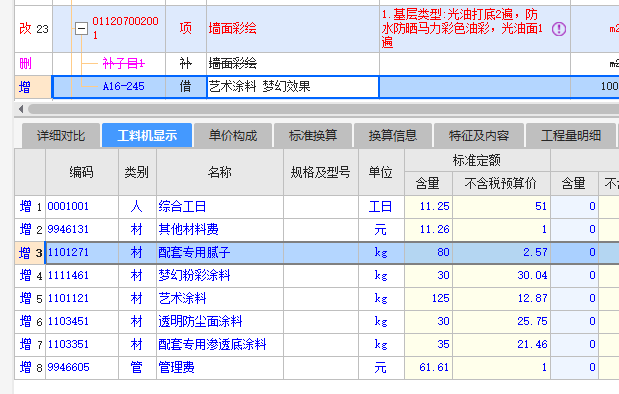
Task: Click the 名称 column header
Action: click(x=219, y=172)
